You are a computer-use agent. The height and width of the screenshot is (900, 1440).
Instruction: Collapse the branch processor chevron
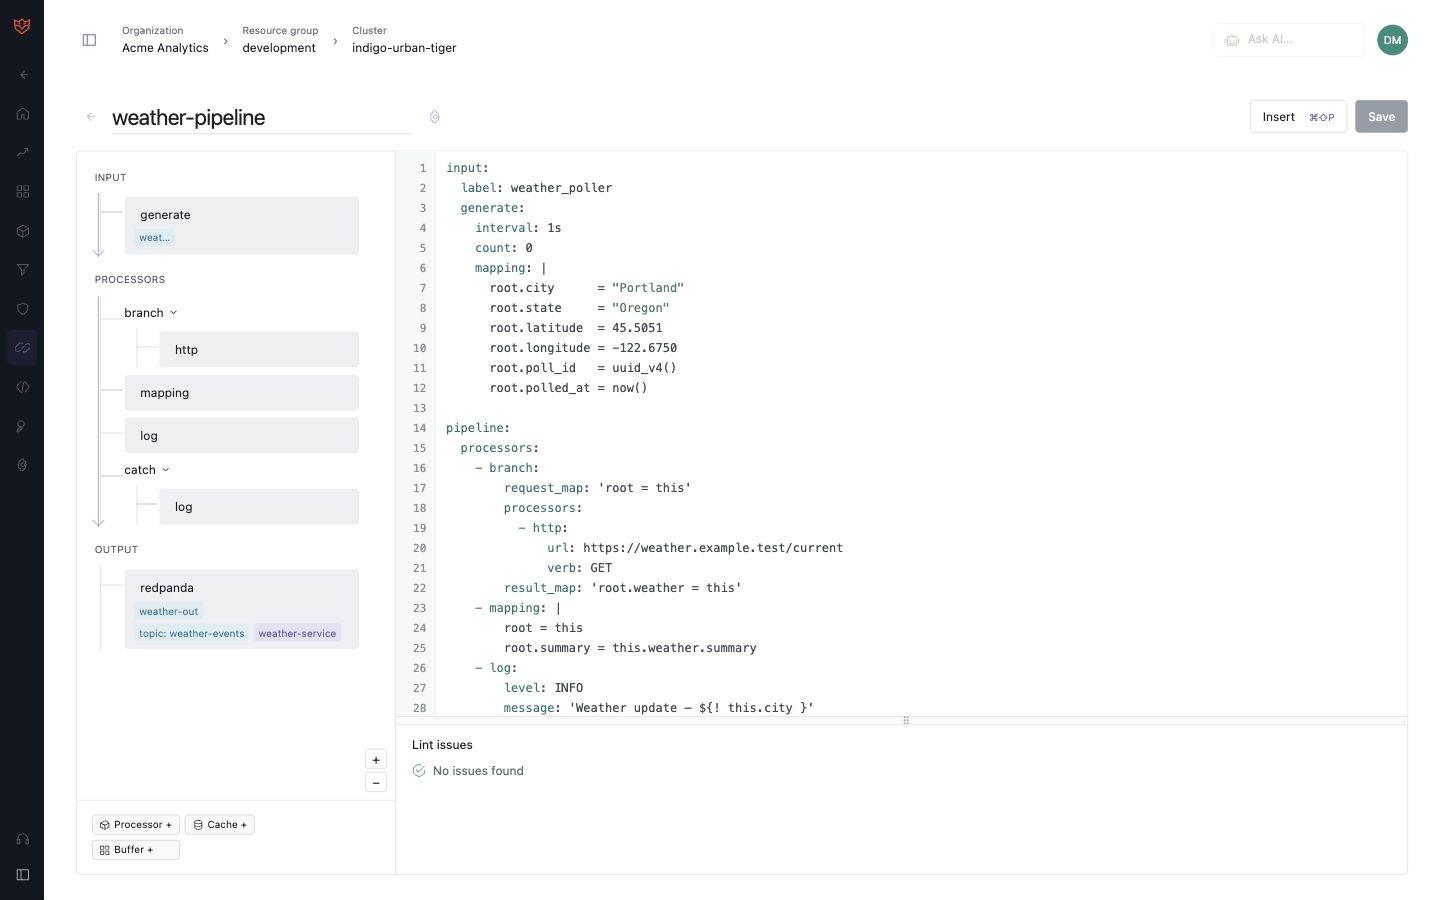(173, 313)
